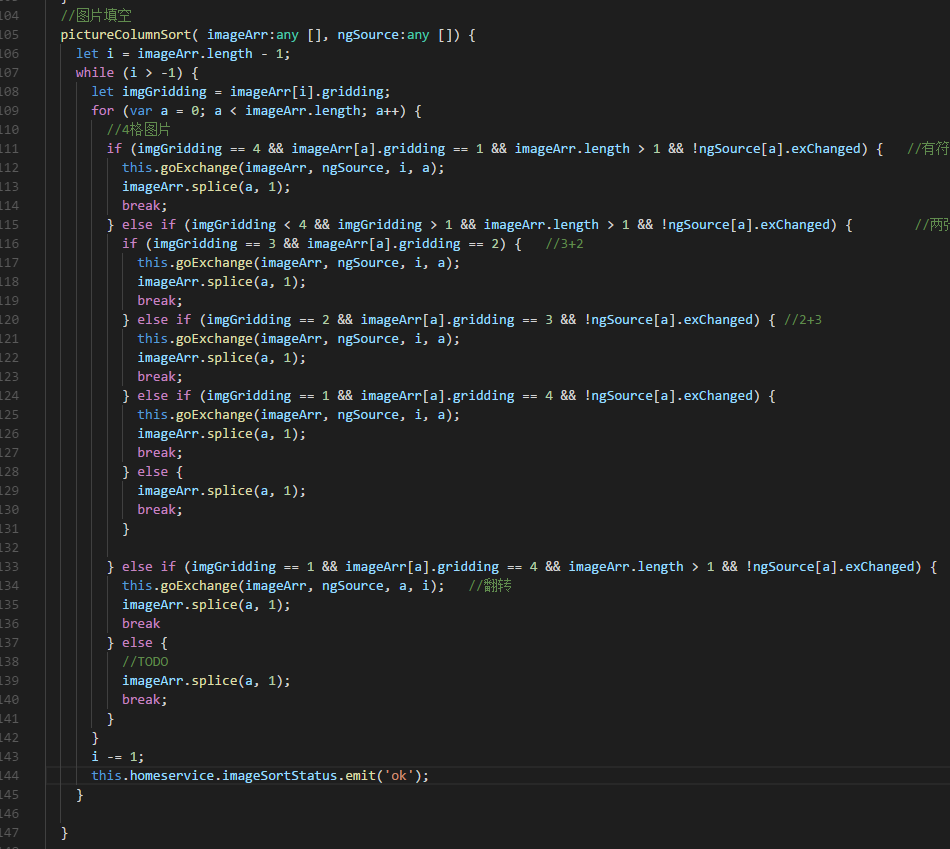The height and width of the screenshot is (849, 950).
Task: Click 'a < imageArr.length' in the for header
Action: coord(287,111)
